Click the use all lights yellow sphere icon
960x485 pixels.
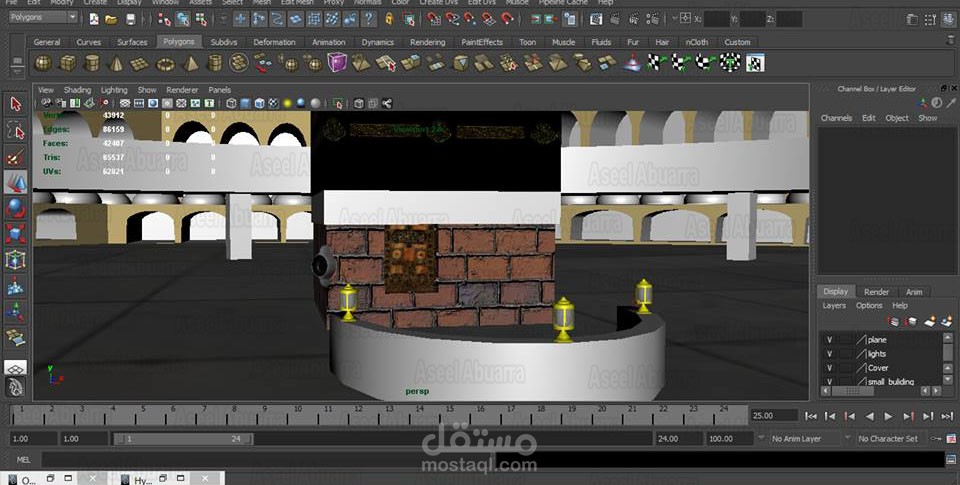(x=287, y=103)
